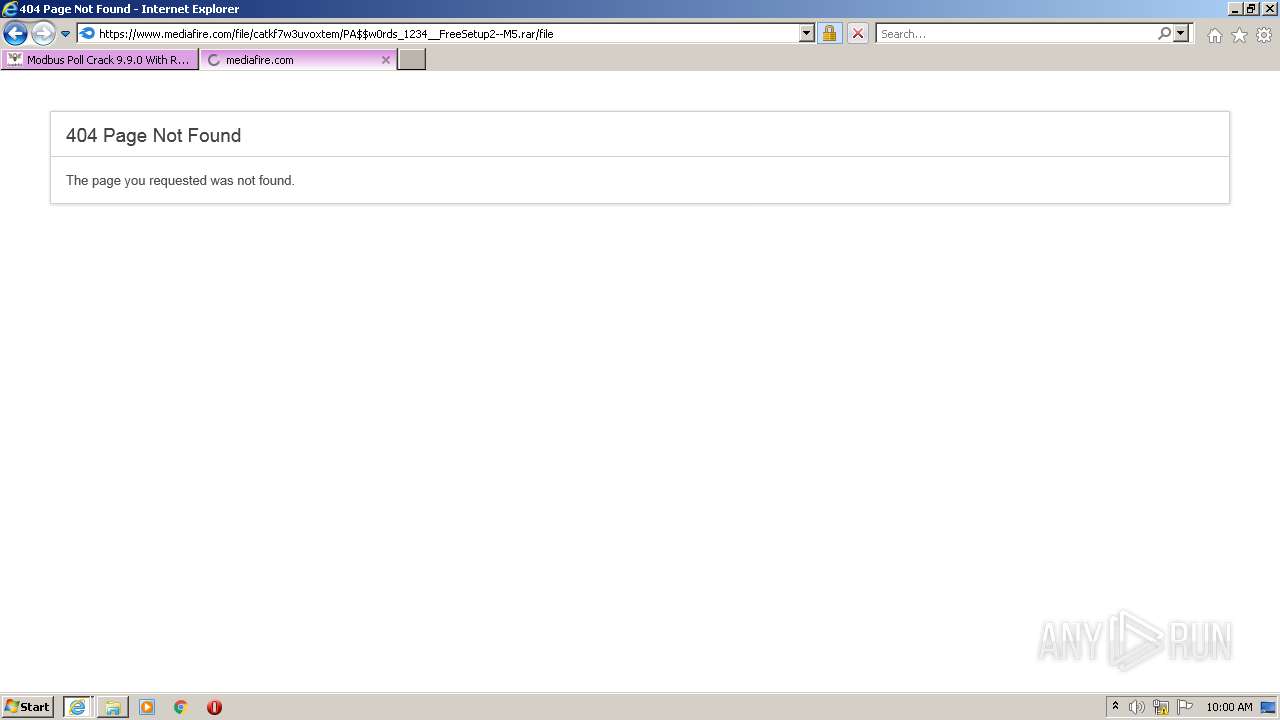Launch the media player taskbar icon
1280x720 pixels.
coord(147,707)
